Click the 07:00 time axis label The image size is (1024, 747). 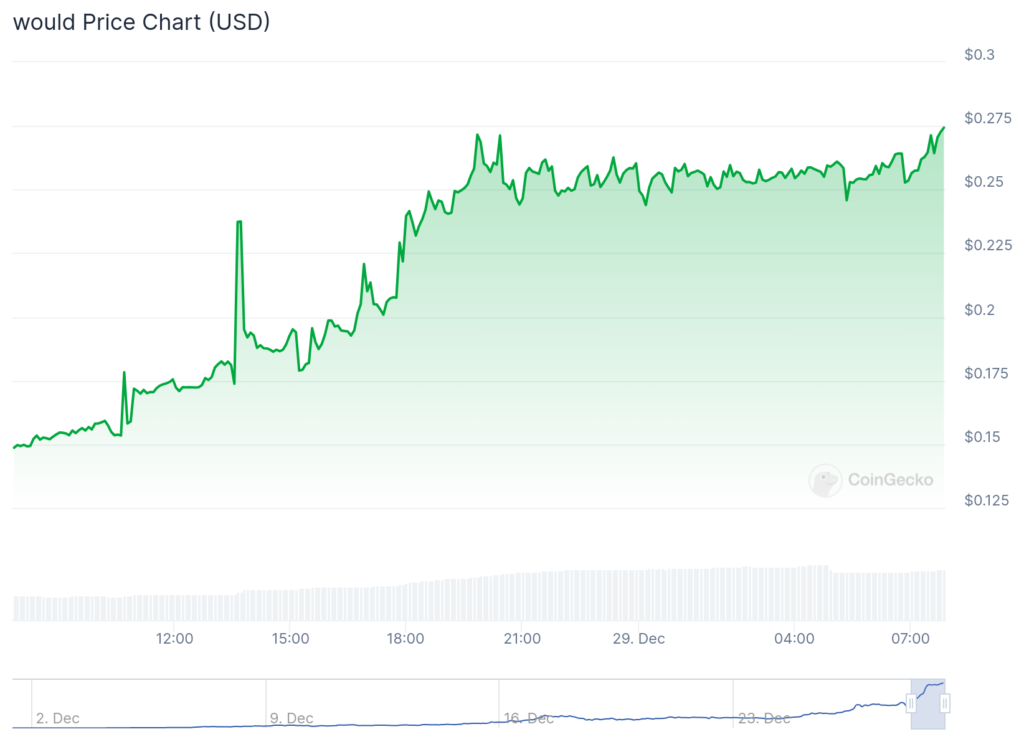[909, 638]
